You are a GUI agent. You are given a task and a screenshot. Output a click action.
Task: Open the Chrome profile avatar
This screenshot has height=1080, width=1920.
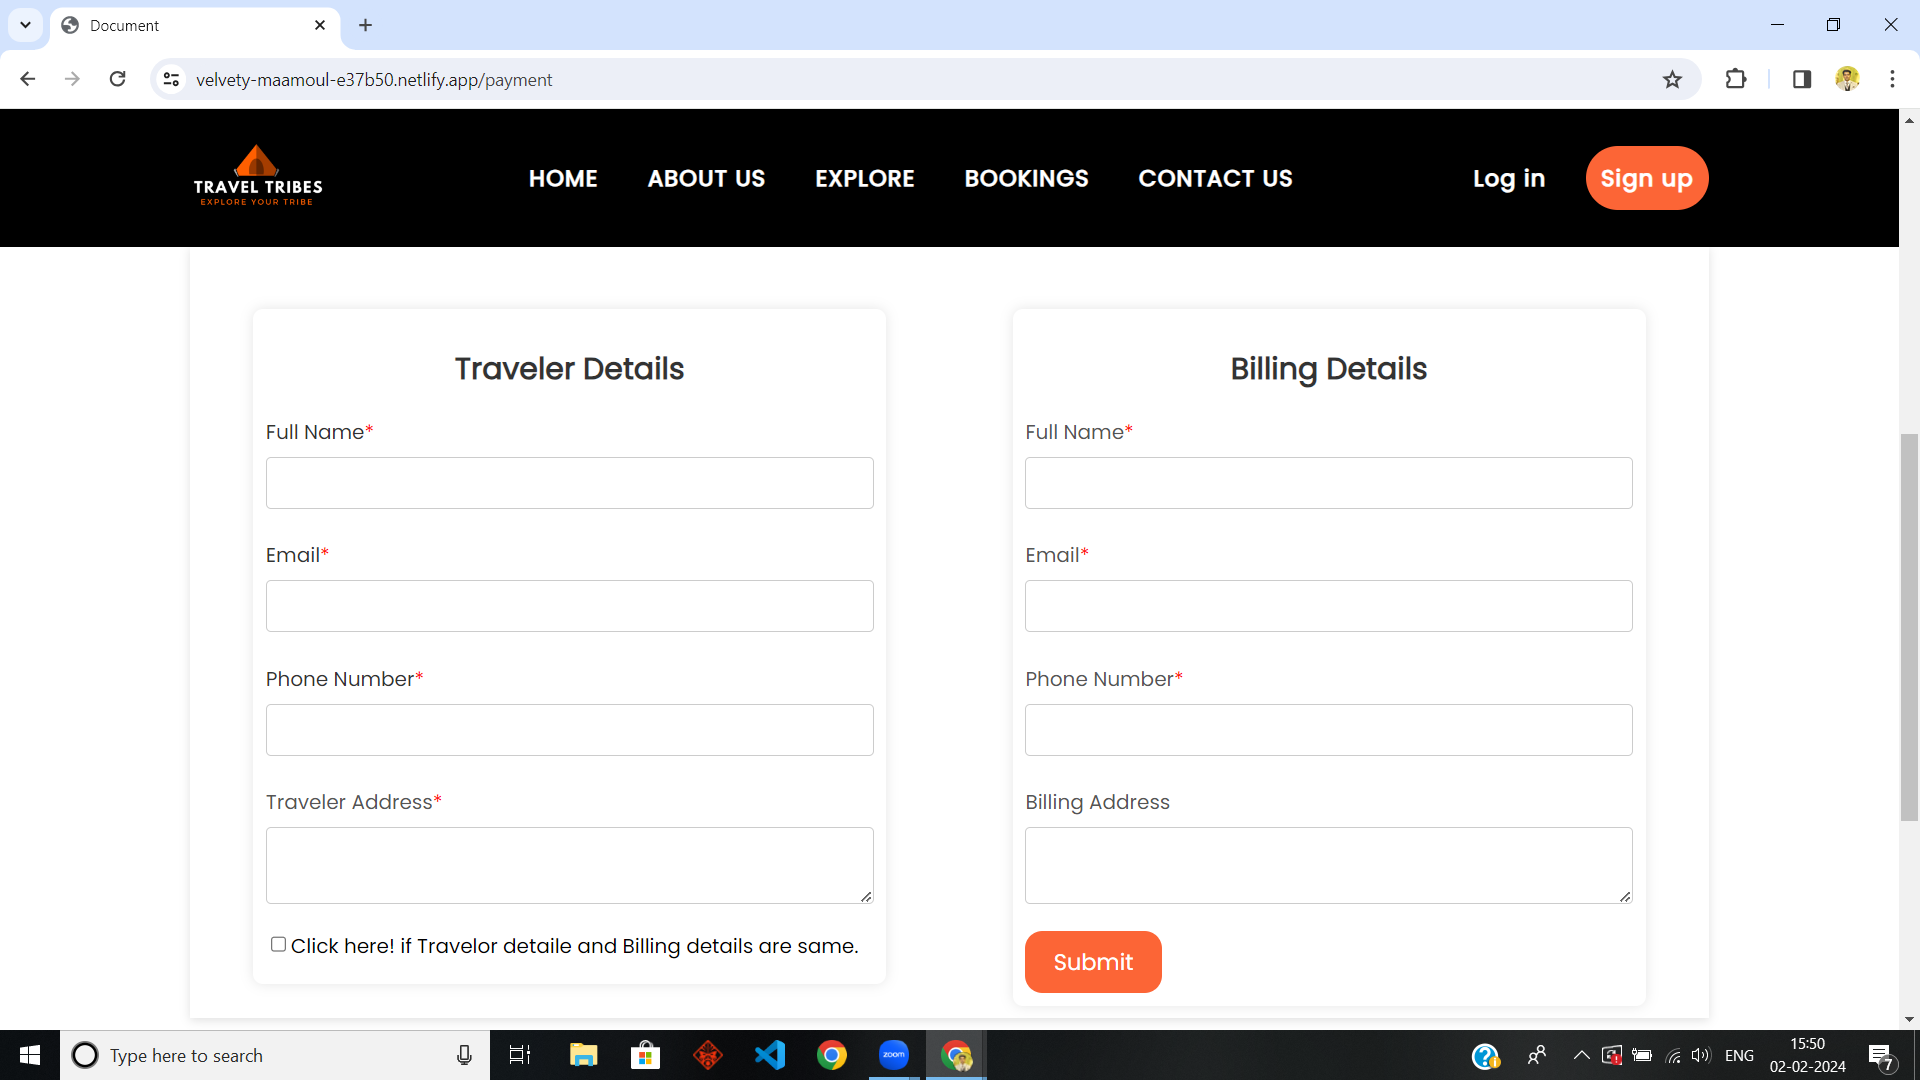(1847, 79)
